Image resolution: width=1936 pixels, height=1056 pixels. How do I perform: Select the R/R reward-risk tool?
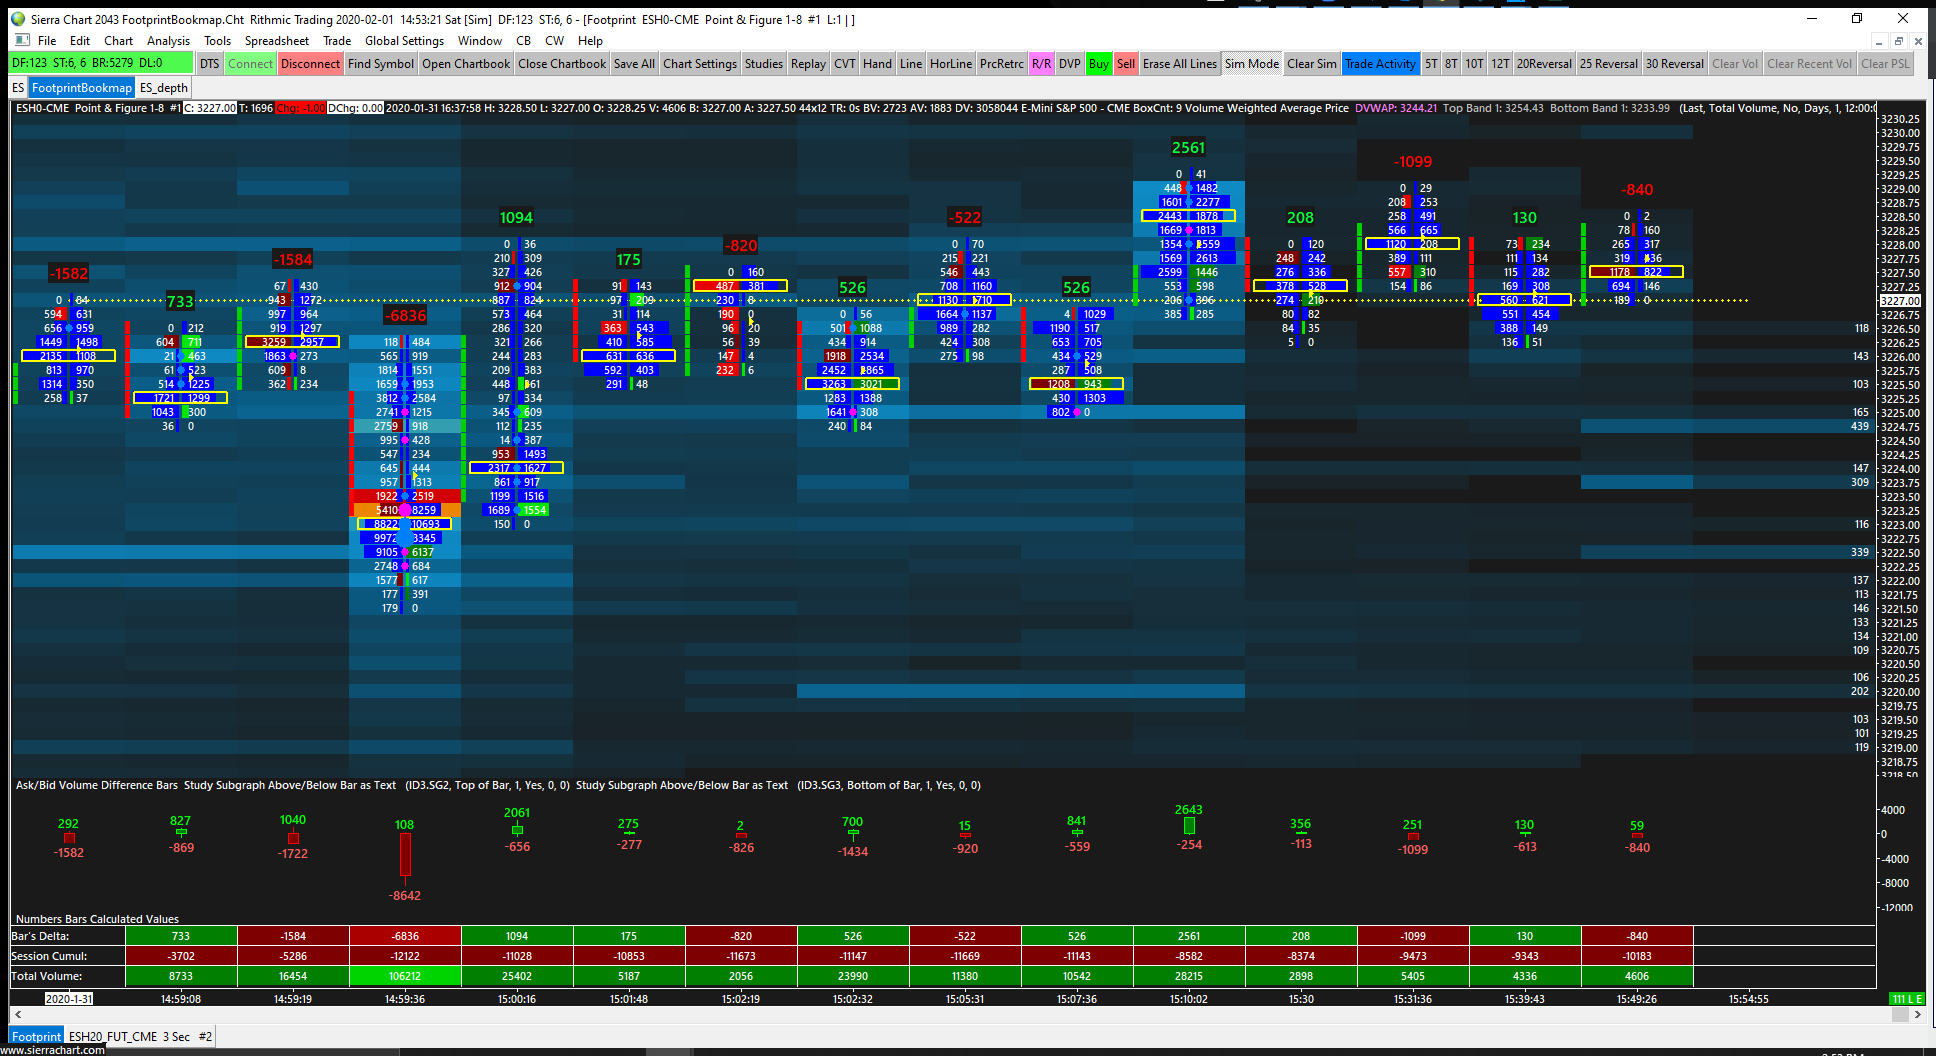coord(1041,64)
